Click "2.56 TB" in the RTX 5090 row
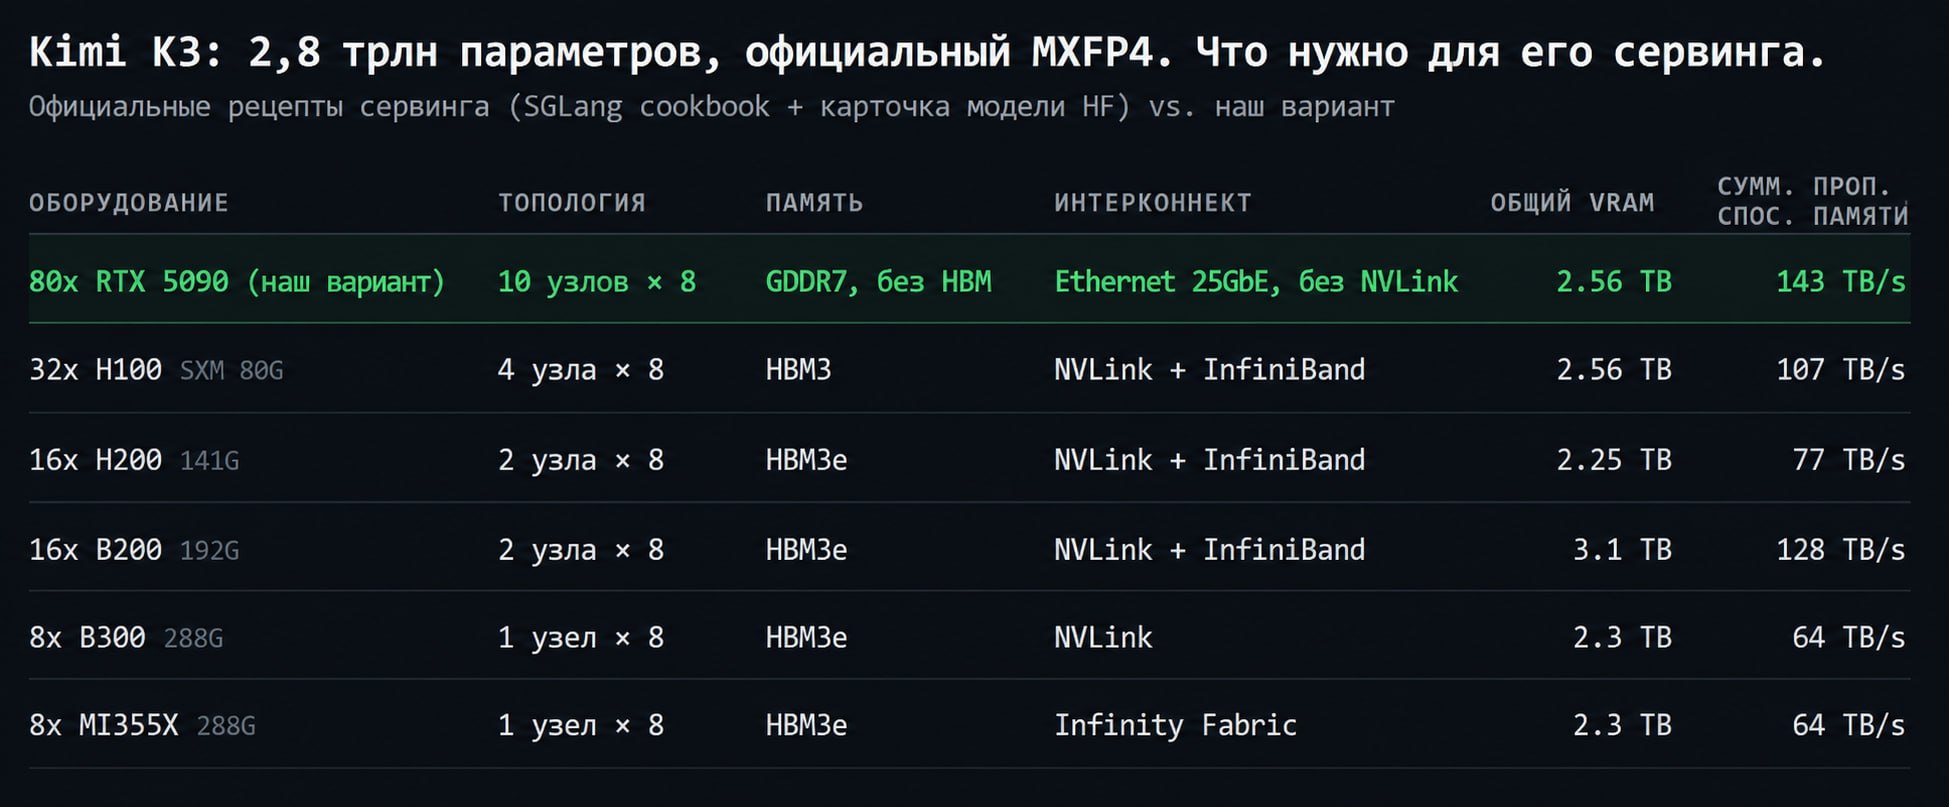This screenshot has height=807, width=1949. 1614,282
